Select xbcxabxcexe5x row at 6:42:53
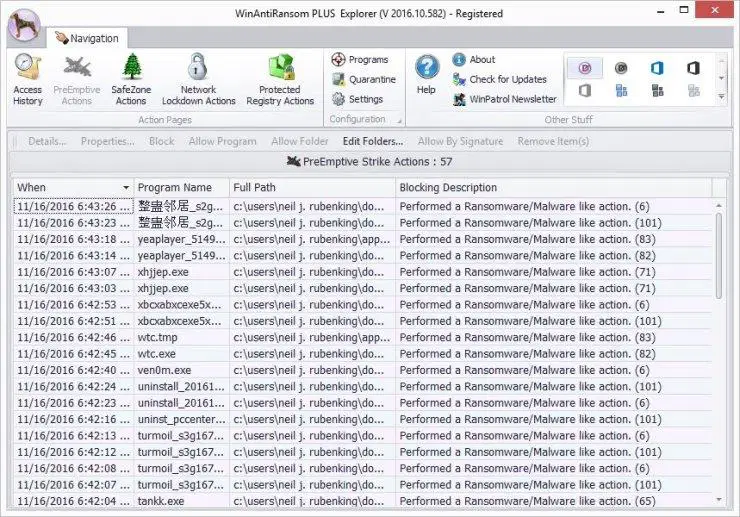Screen dimensions: 740x517 pos(362,305)
